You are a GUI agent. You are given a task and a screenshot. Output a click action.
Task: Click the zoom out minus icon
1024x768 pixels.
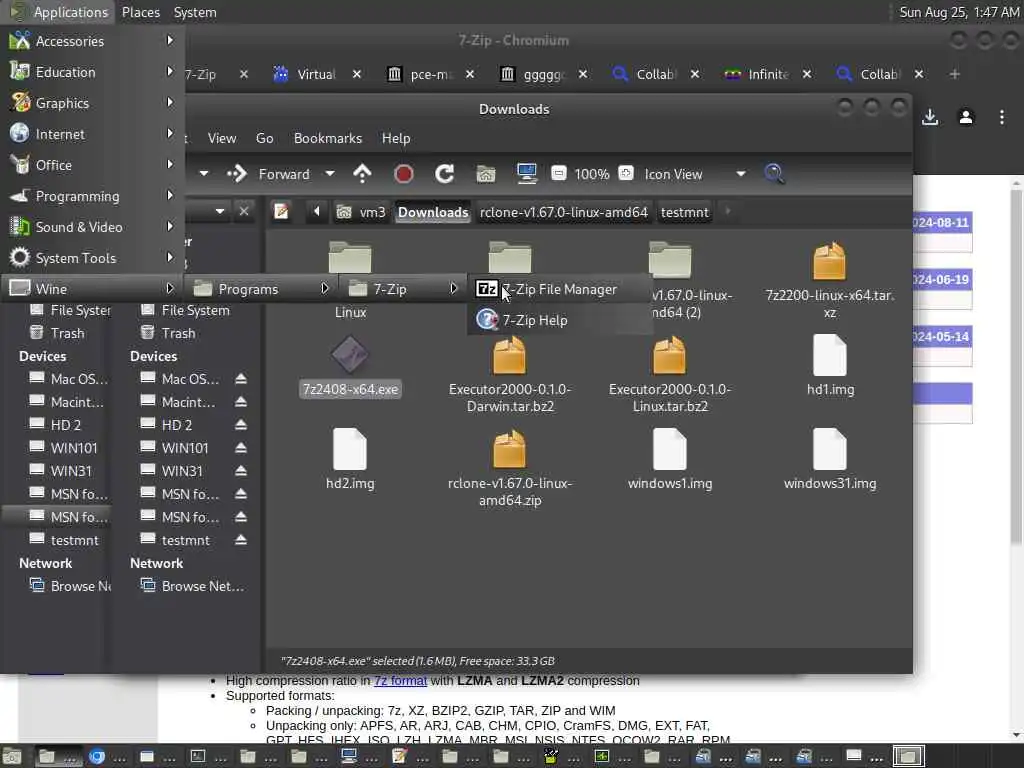click(558, 174)
